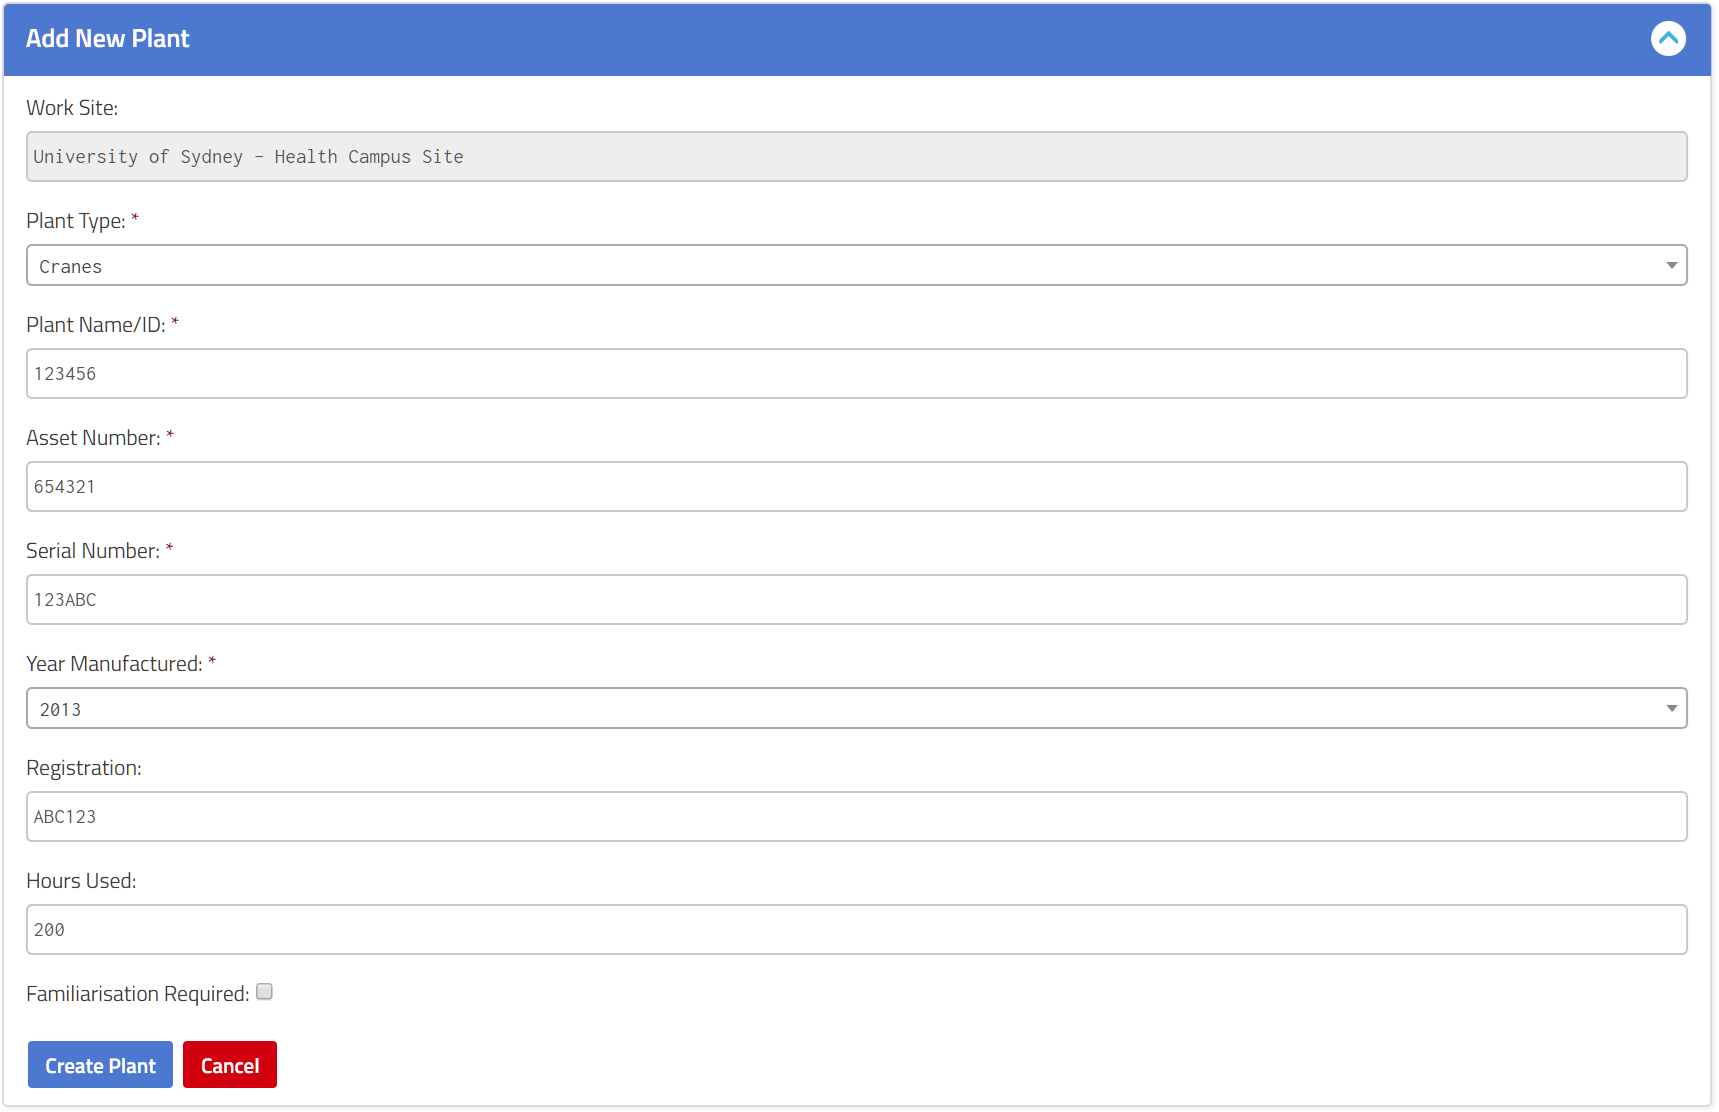Click the Familiarisation Required label
Image resolution: width=1719 pixels, height=1112 pixels.
[138, 994]
